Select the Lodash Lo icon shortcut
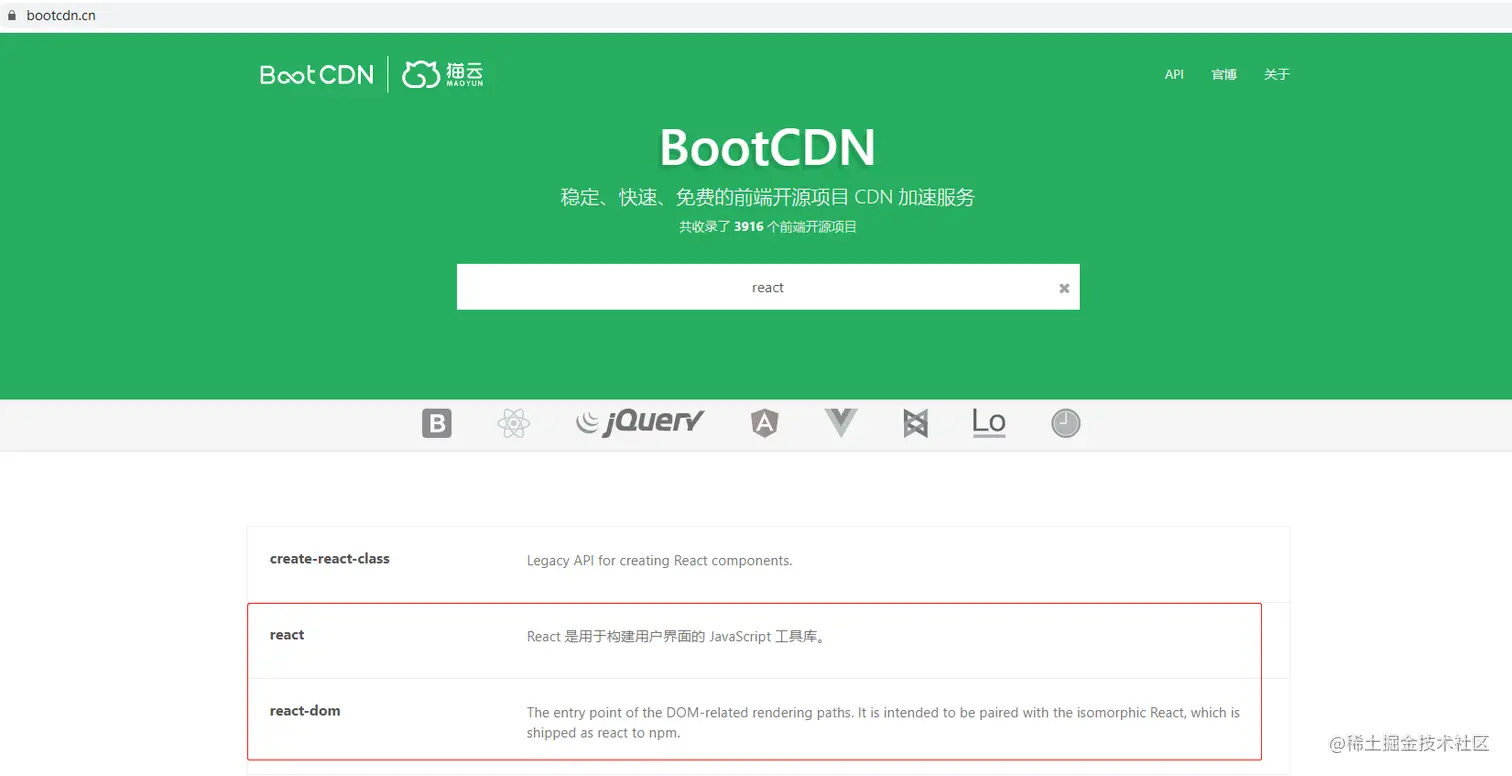1512x776 pixels. [x=989, y=423]
